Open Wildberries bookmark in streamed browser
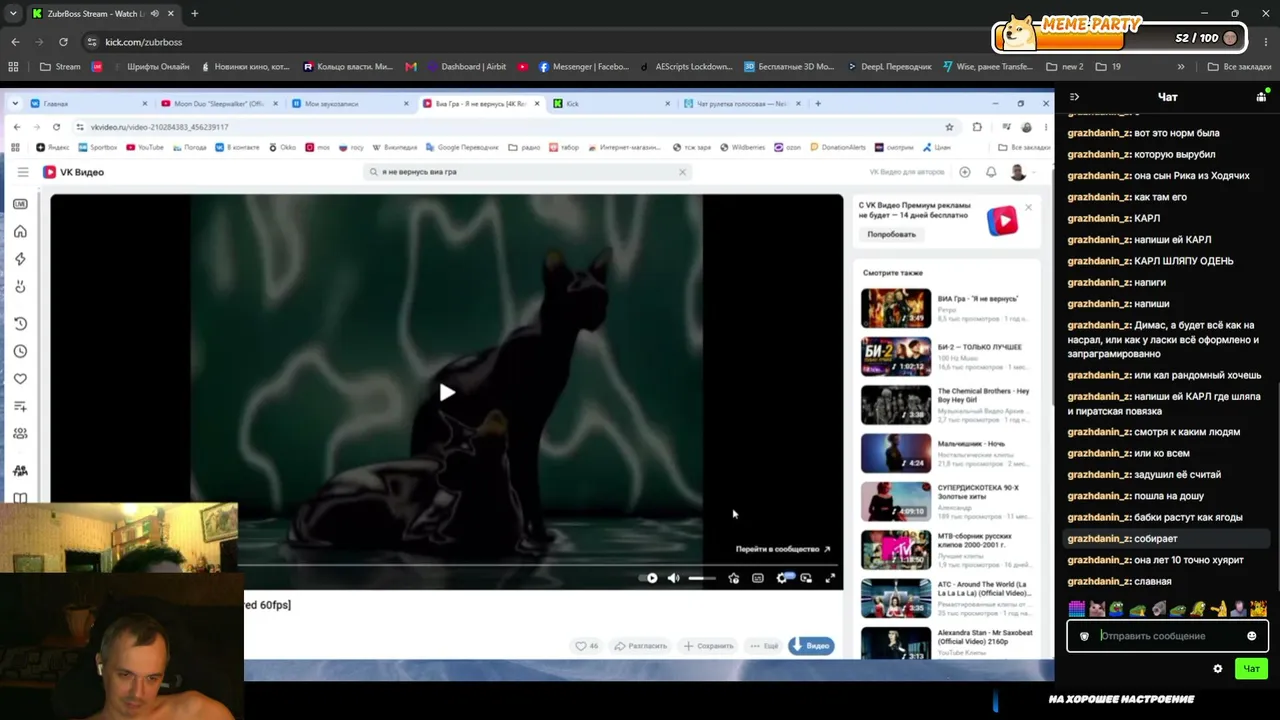 click(x=742, y=147)
